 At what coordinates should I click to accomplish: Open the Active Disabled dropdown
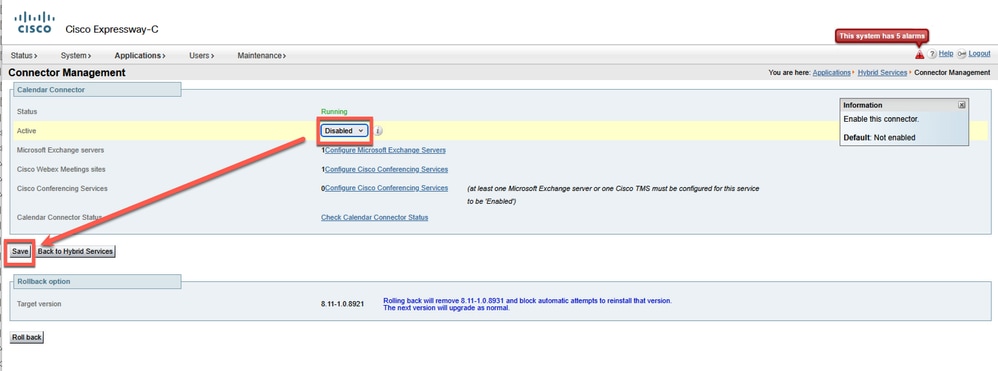click(344, 130)
